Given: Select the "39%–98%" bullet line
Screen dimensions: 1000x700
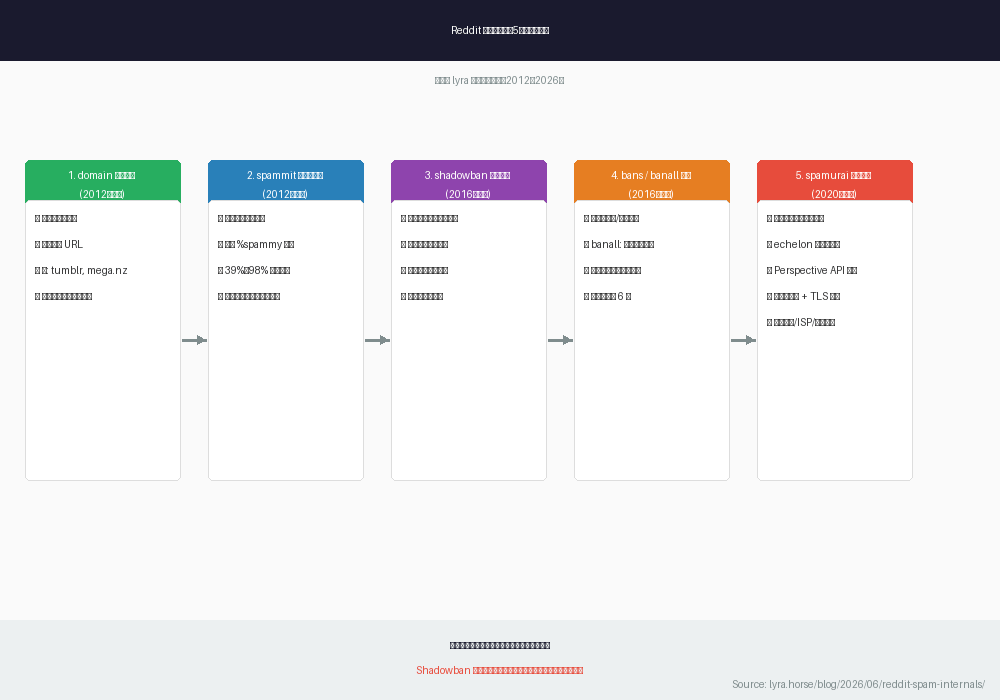Looking at the screenshot, I should [254, 270].
